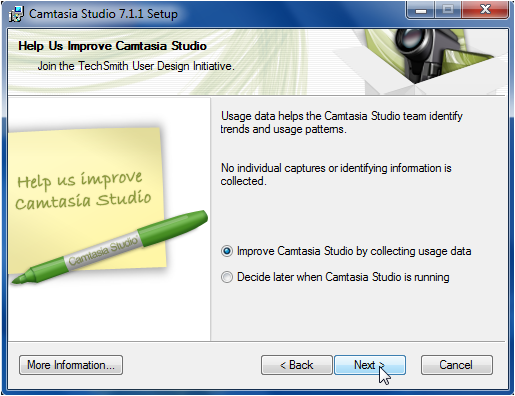The height and width of the screenshot is (396, 515).
Task: Click the 'Join the TechSmith User Design Initiative' text
Action: pyautogui.click(x=136, y=66)
